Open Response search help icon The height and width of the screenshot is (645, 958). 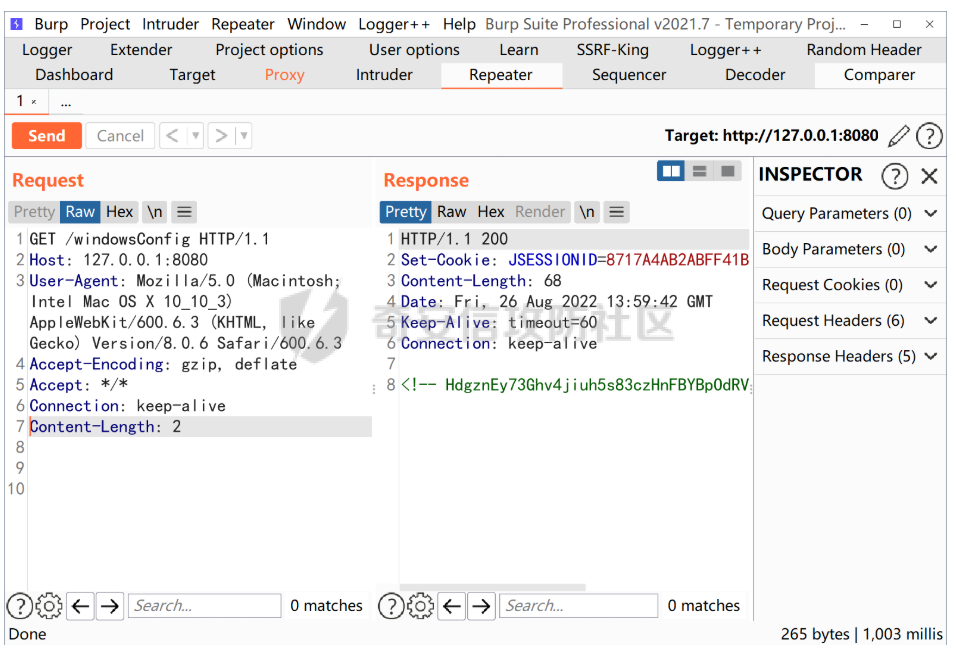(x=391, y=606)
